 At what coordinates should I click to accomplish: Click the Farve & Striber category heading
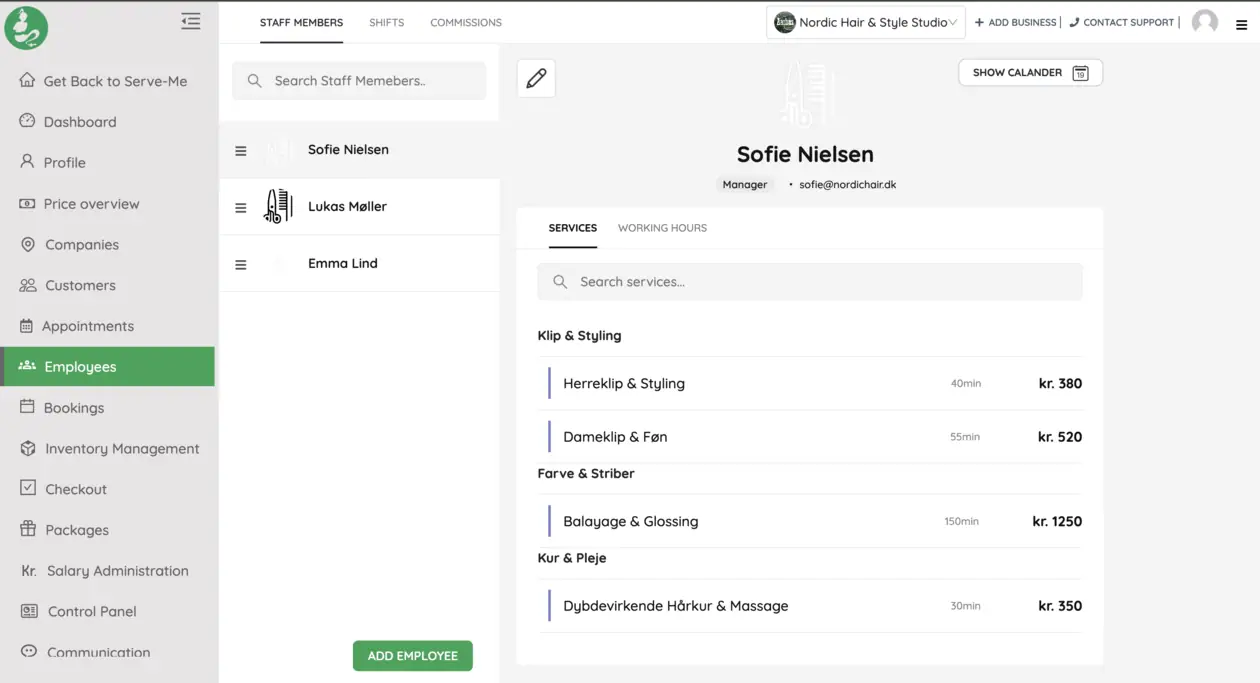click(586, 474)
